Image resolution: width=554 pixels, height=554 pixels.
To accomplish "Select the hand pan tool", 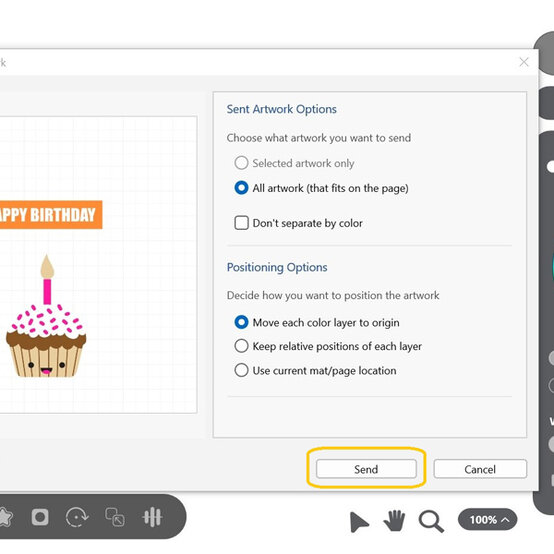I will 394,520.
